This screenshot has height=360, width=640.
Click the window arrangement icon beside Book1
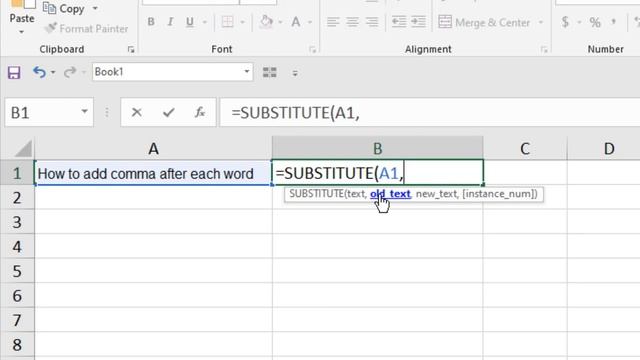coord(269,72)
